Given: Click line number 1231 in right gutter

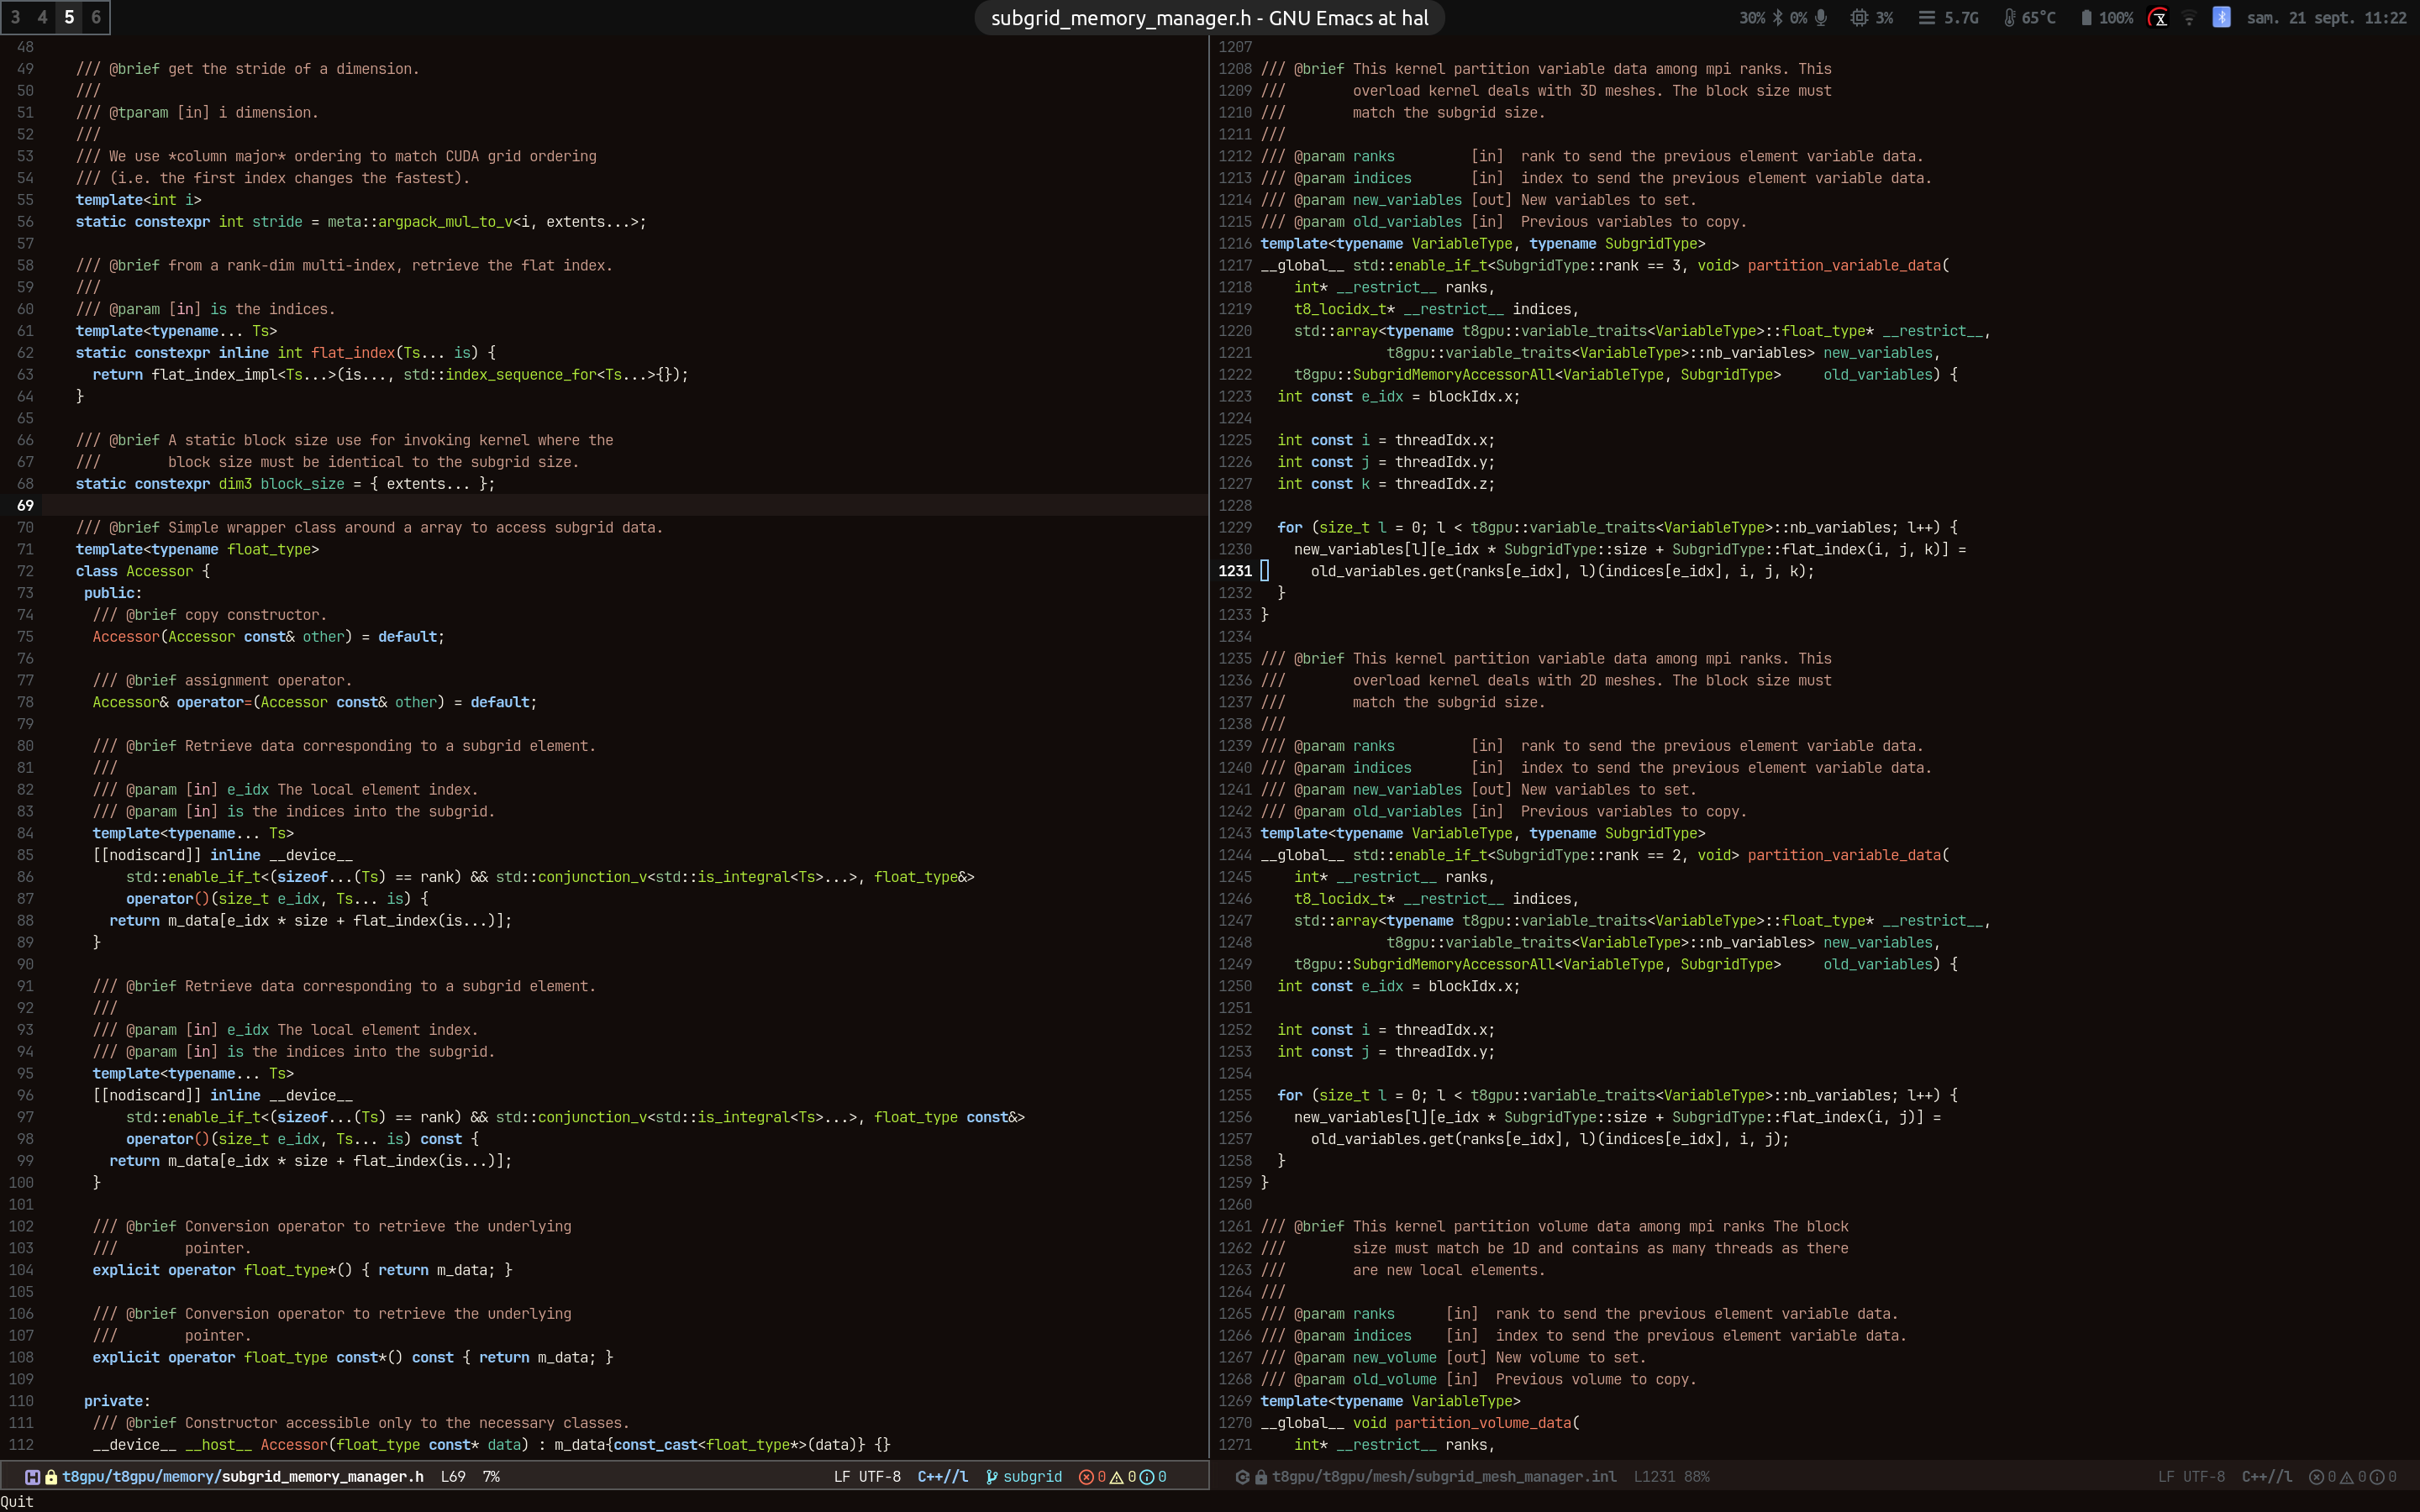Looking at the screenshot, I should tap(1235, 571).
